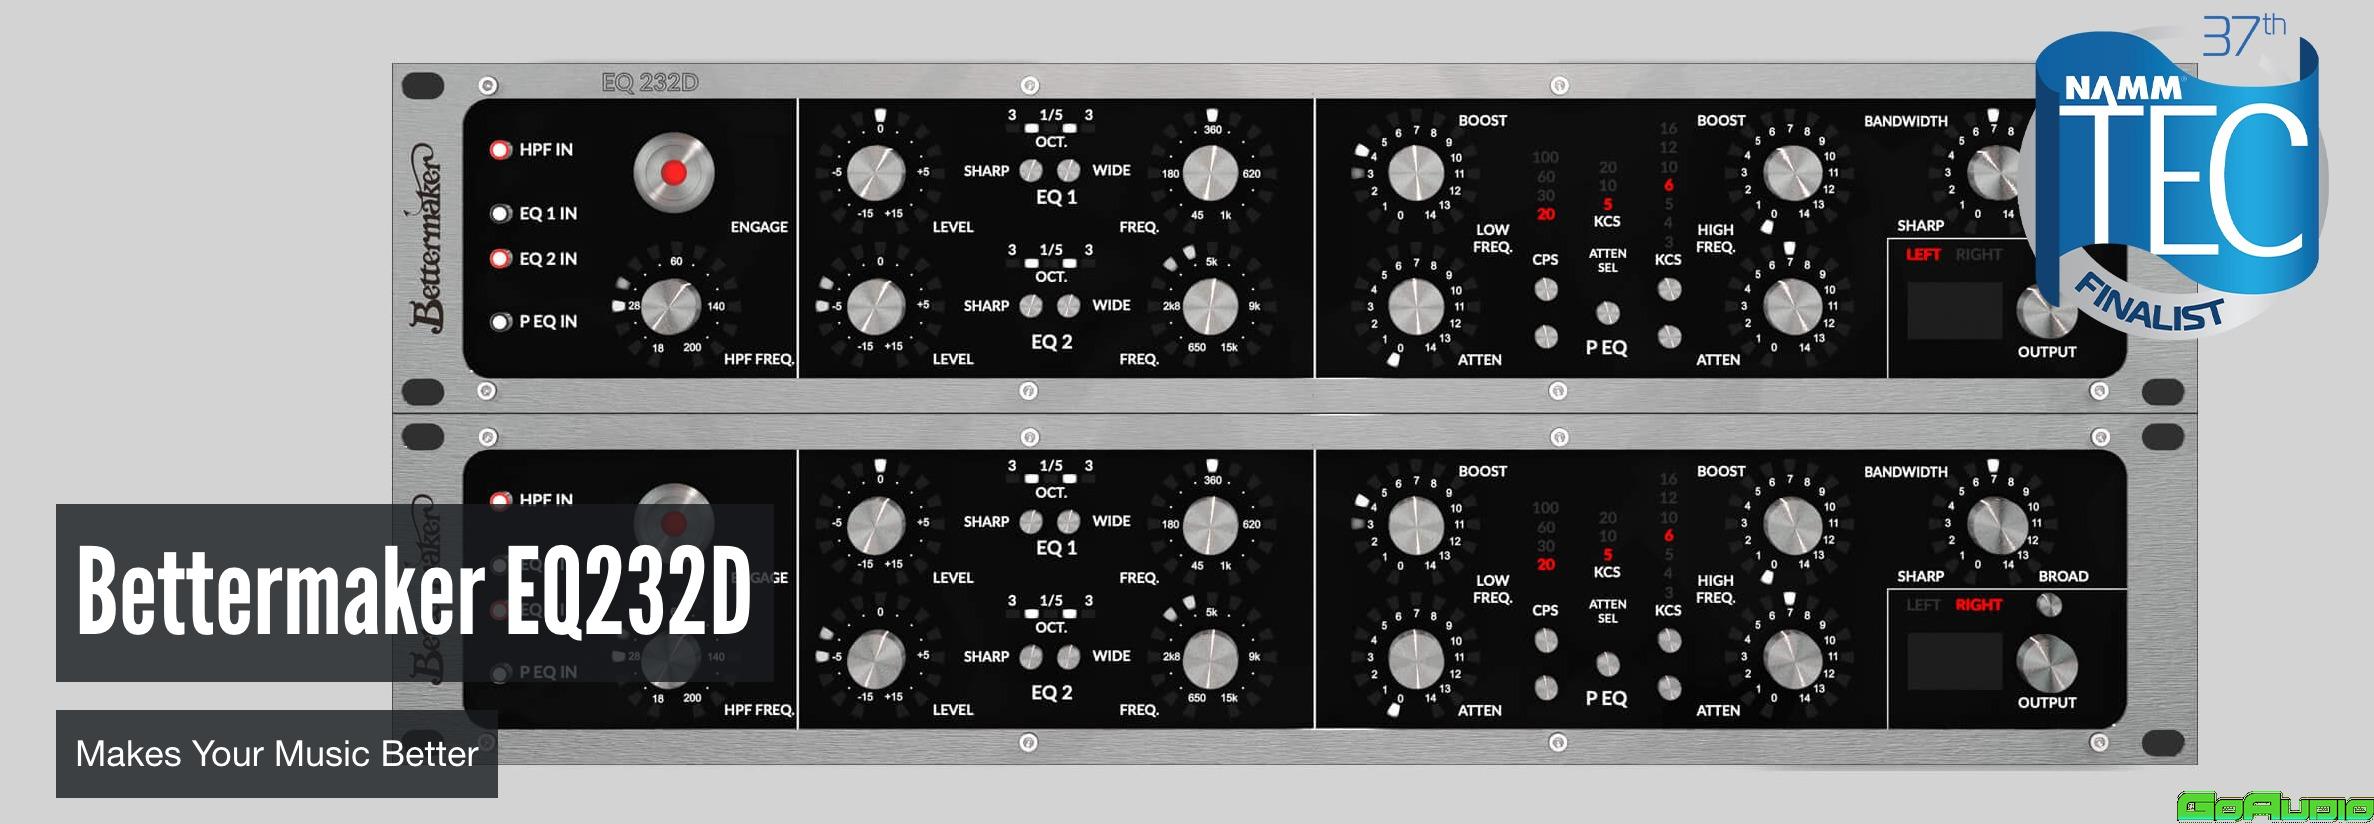This screenshot has height=824, width=2374.
Task: Click the Makes Your Music Better tagline
Action: point(277,754)
